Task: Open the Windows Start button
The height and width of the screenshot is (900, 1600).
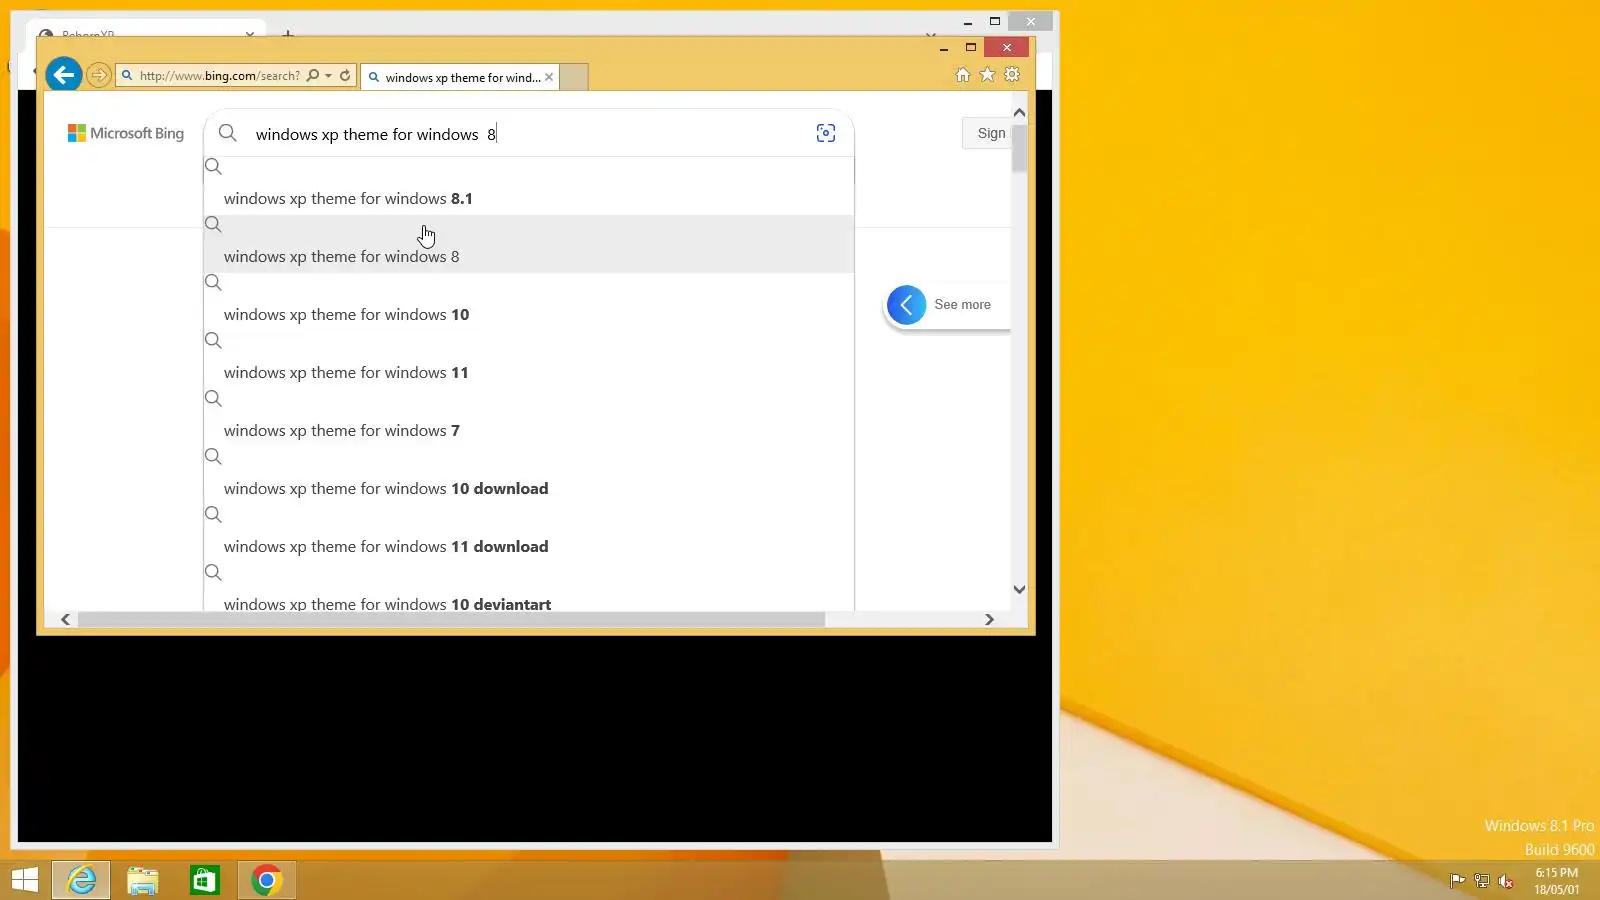Action: point(25,880)
